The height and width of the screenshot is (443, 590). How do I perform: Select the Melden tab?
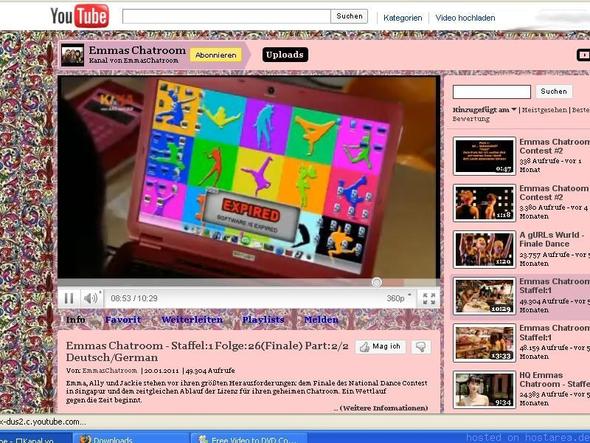pos(321,320)
